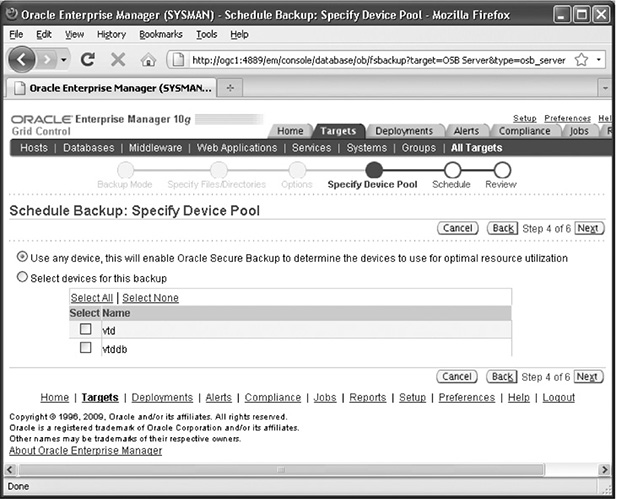
Task: Check the vtd device checkbox
Action: point(86,329)
